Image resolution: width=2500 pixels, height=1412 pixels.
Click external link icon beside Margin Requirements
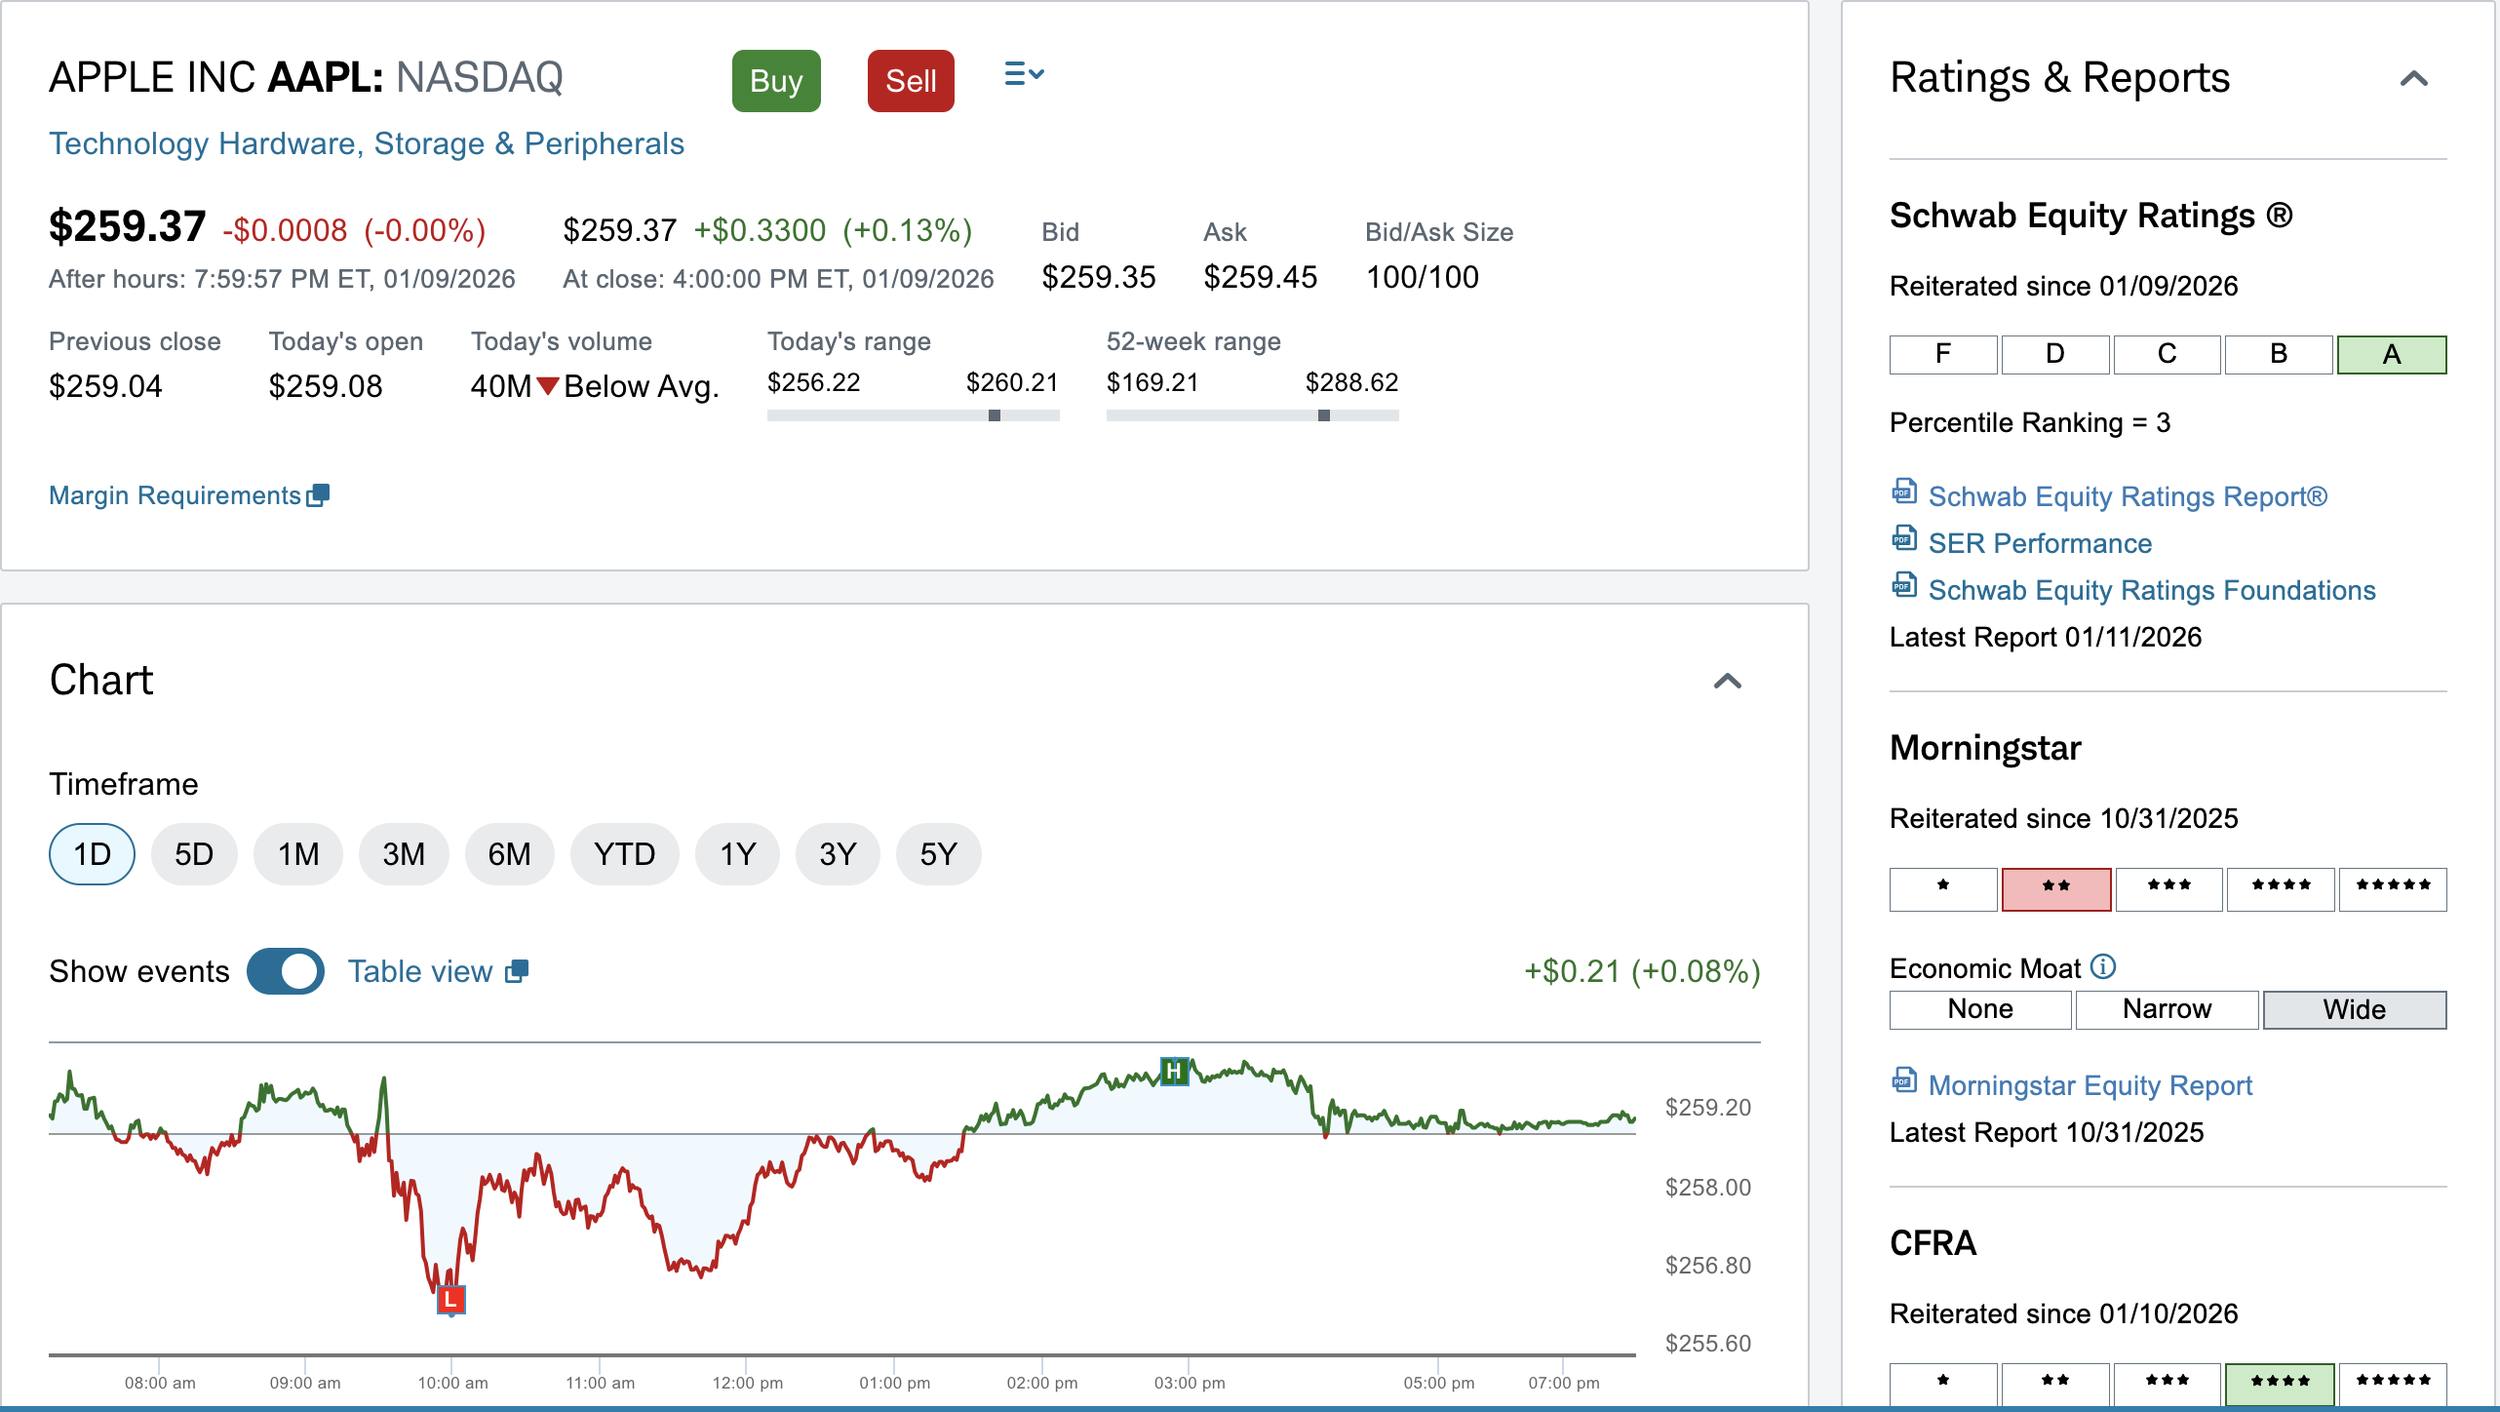pyautogui.click(x=318, y=495)
